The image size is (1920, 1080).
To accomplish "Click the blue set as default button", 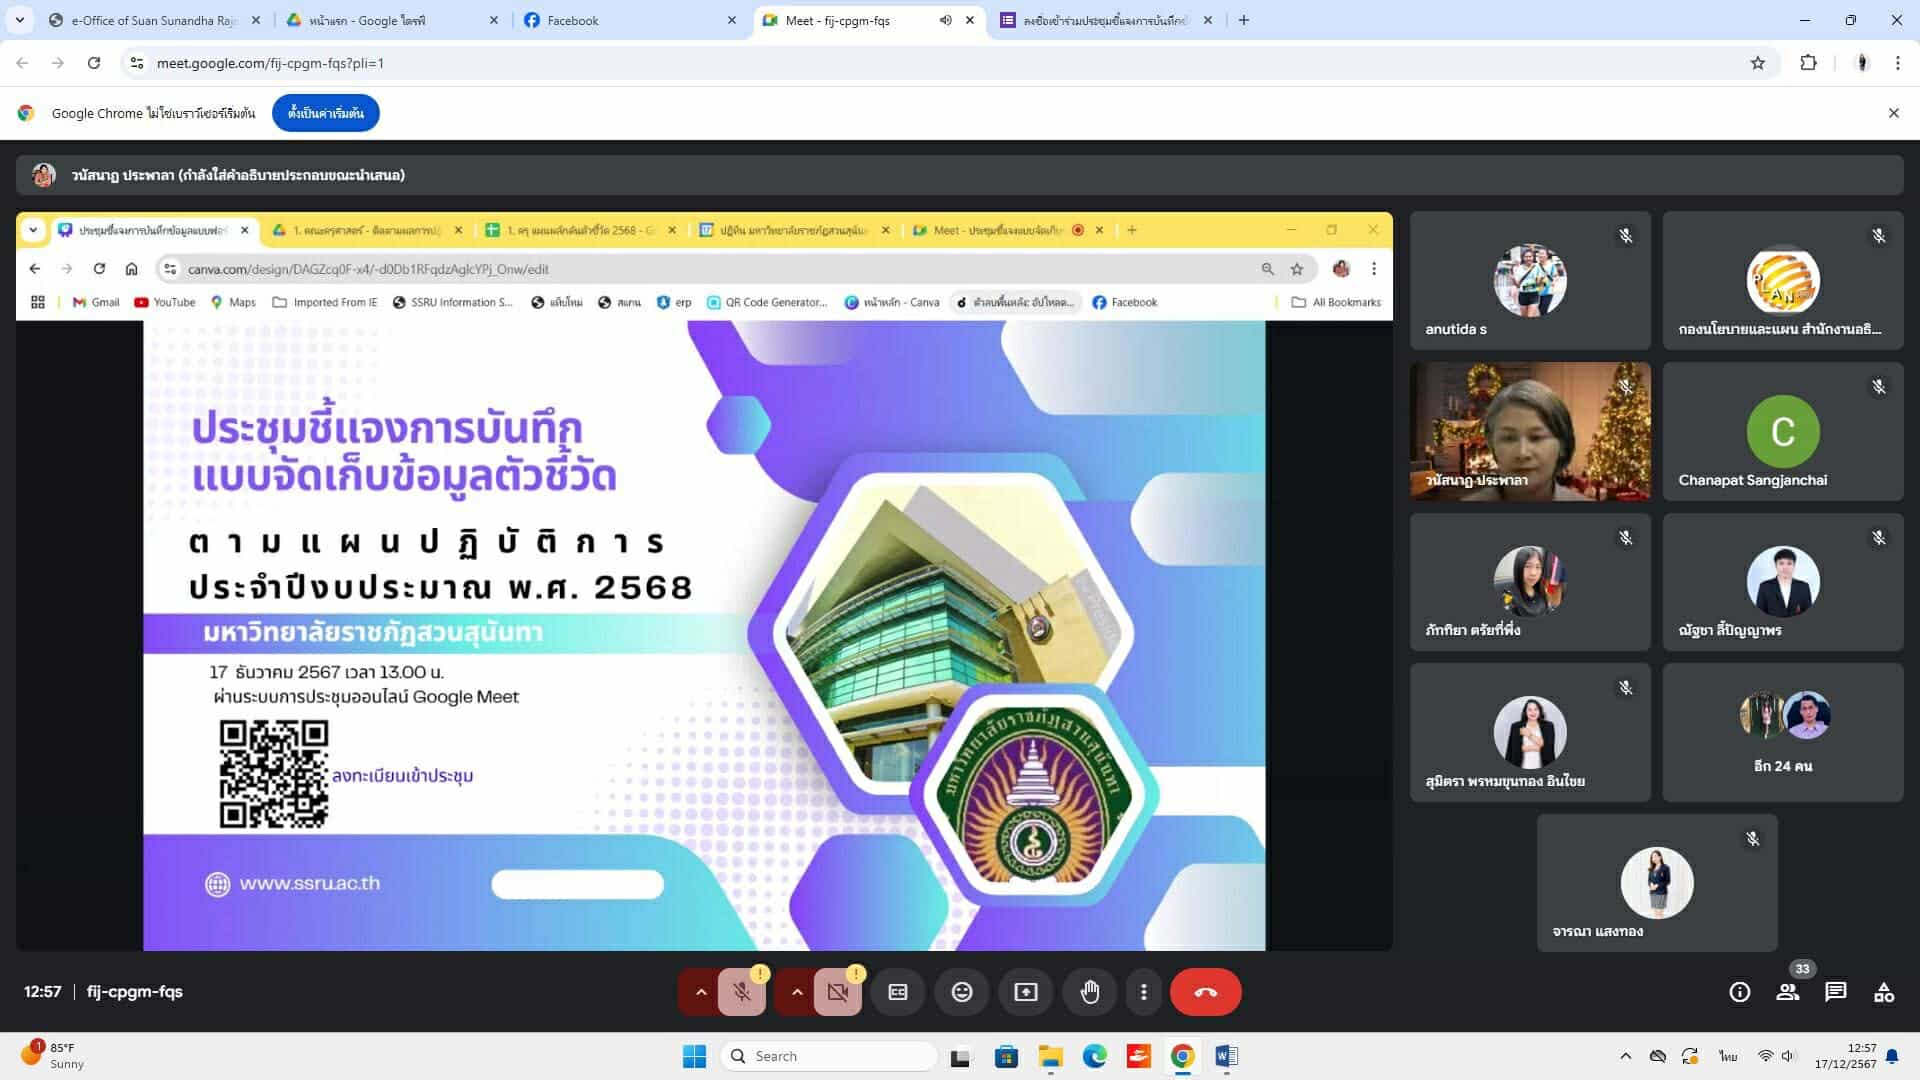I will [326, 113].
